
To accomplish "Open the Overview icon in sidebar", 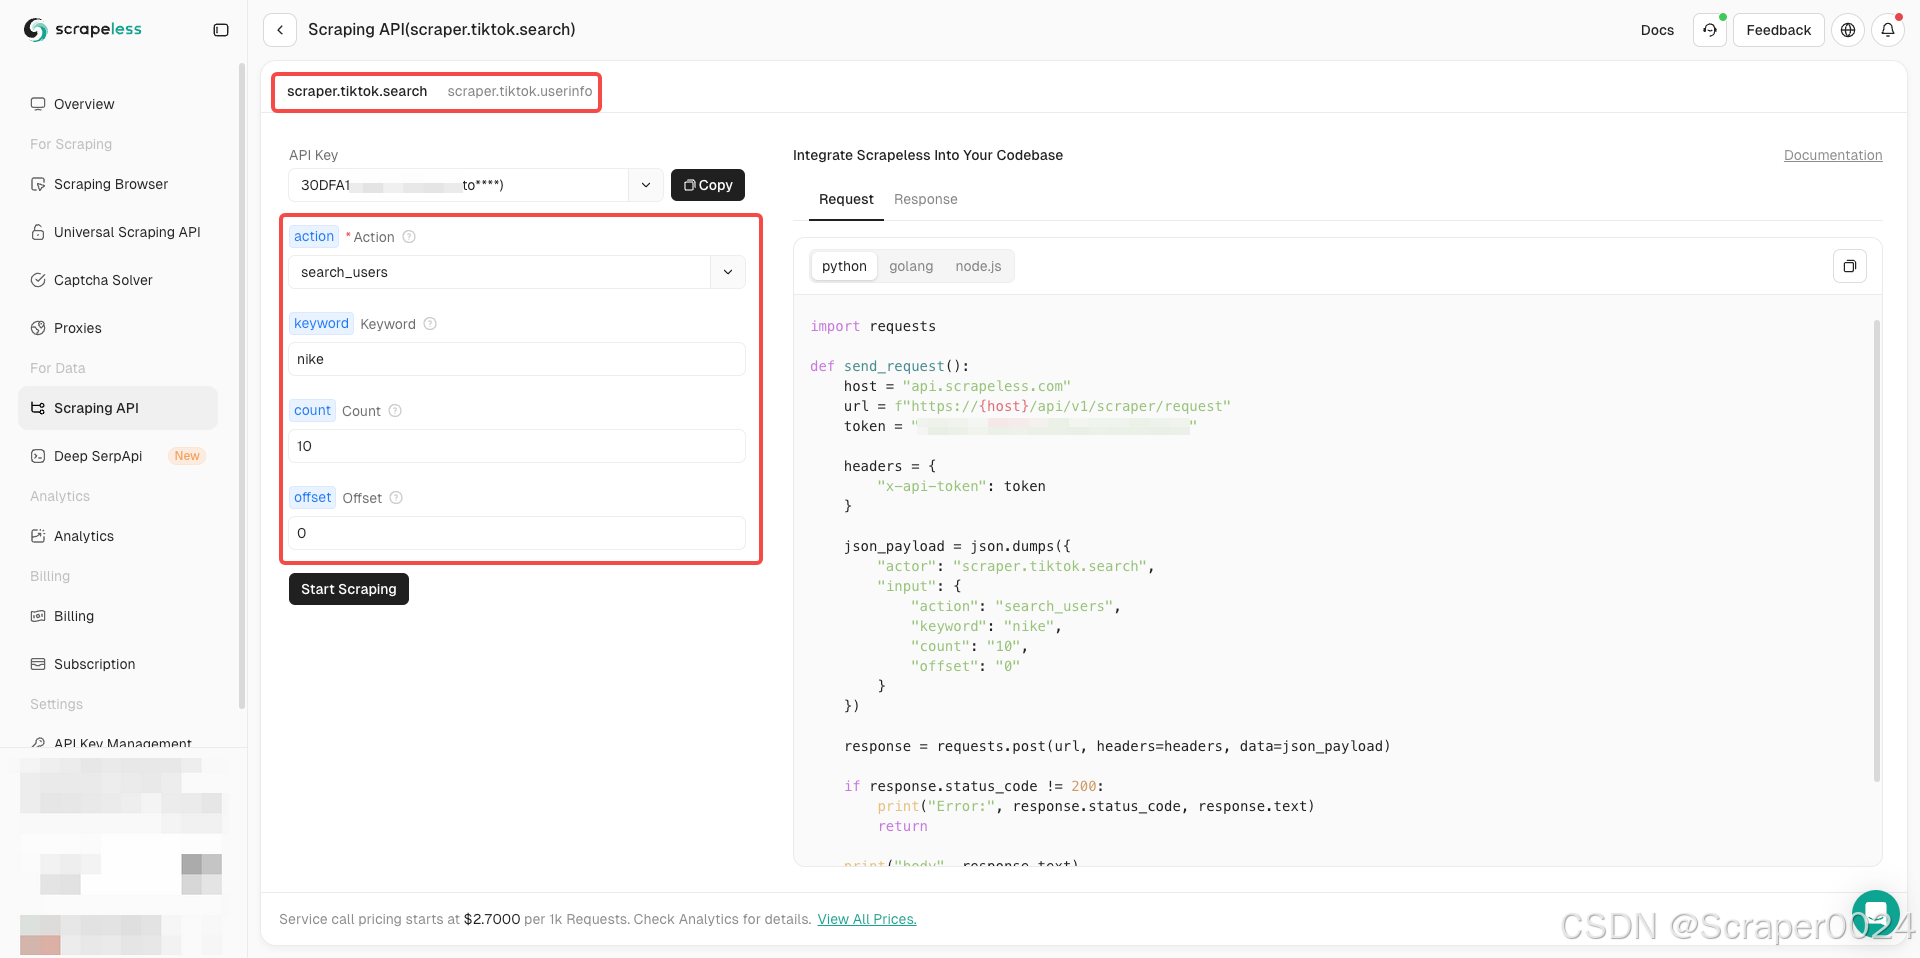I will 38,104.
